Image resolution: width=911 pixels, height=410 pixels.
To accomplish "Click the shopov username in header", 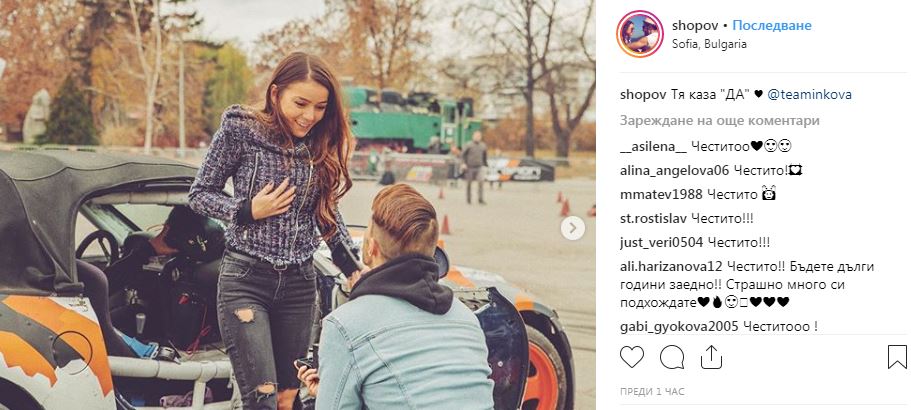I will (695, 26).
